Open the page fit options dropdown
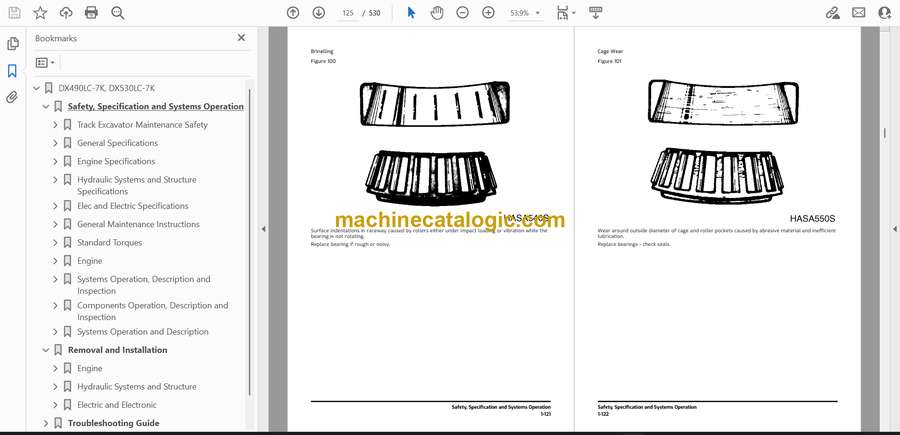This screenshot has width=900, height=435. tap(566, 13)
